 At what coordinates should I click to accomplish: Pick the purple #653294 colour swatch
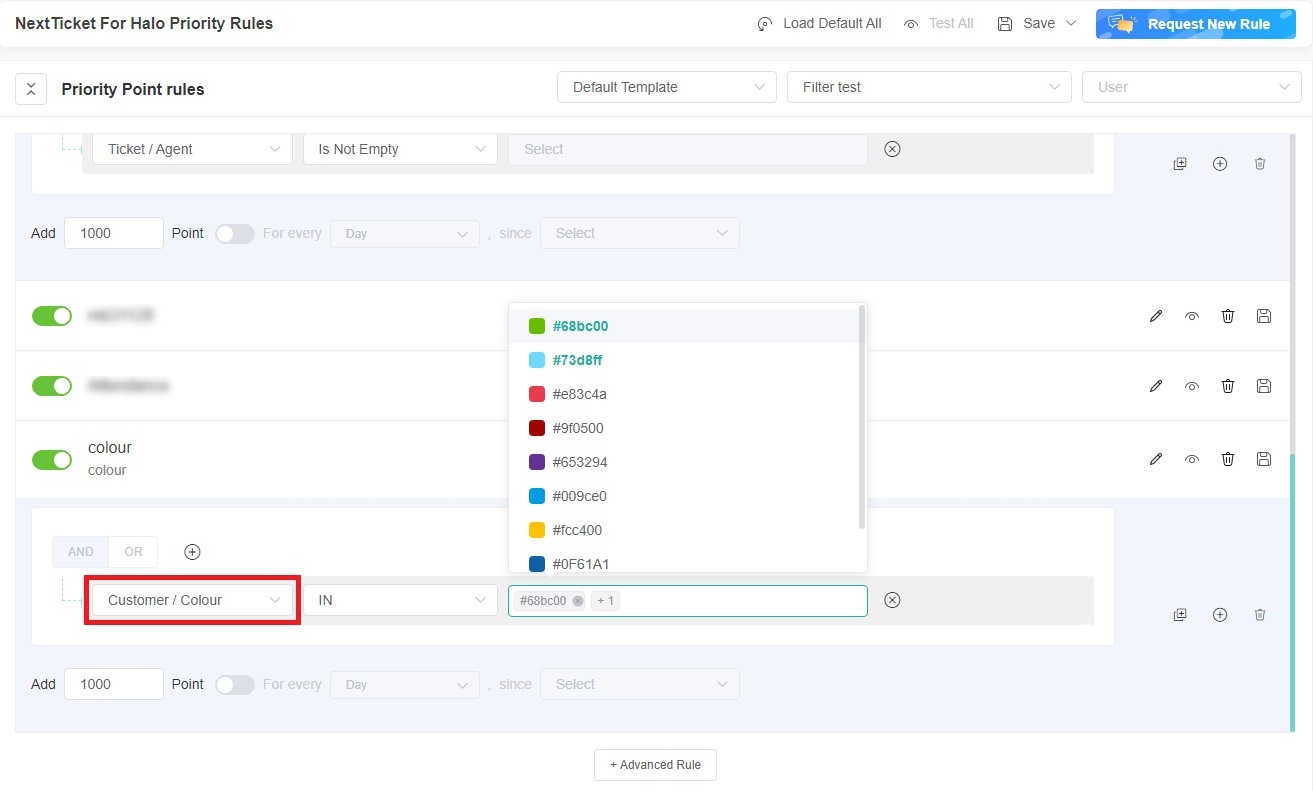pos(537,462)
